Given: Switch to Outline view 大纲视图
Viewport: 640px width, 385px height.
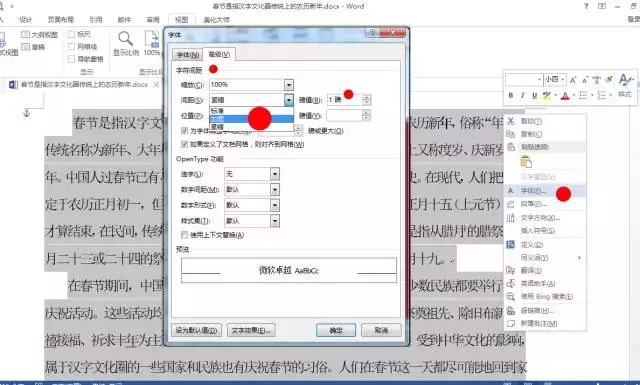Looking at the screenshot, I should point(39,34).
